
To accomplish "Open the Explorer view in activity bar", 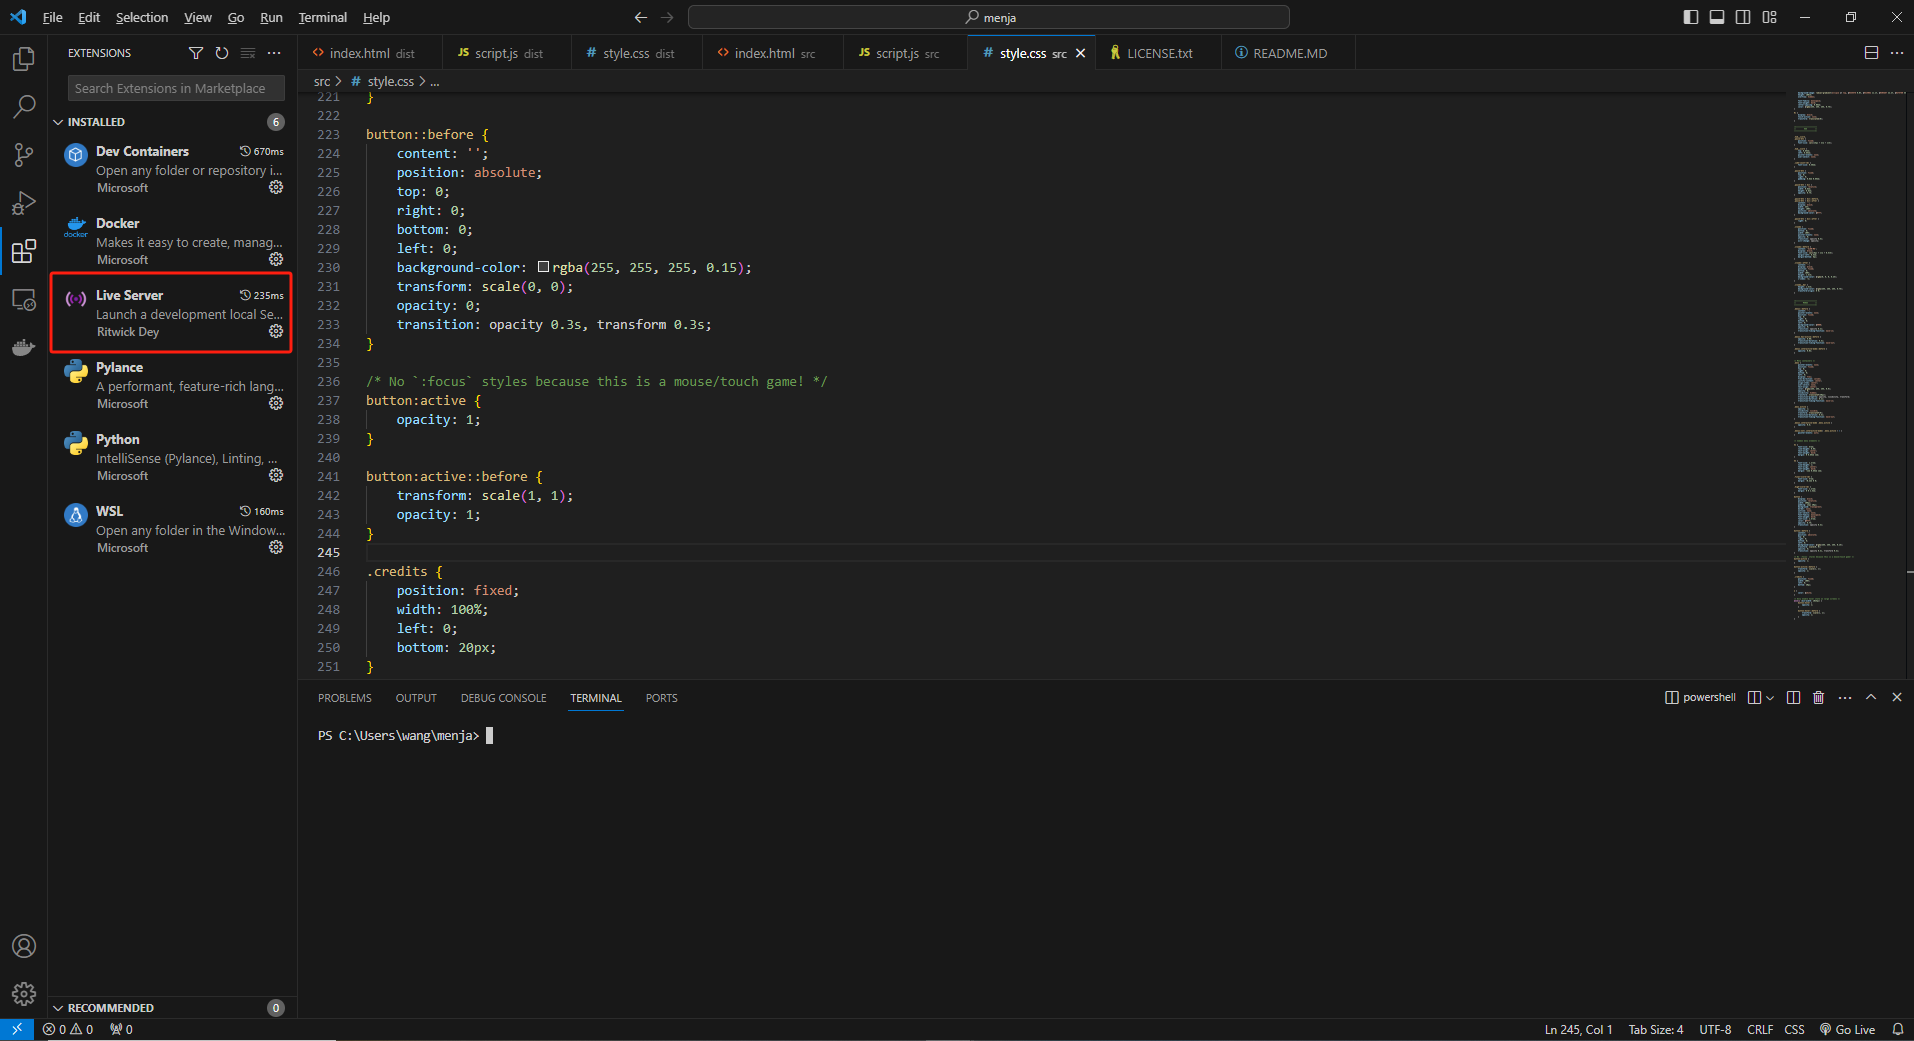I will coord(24,59).
